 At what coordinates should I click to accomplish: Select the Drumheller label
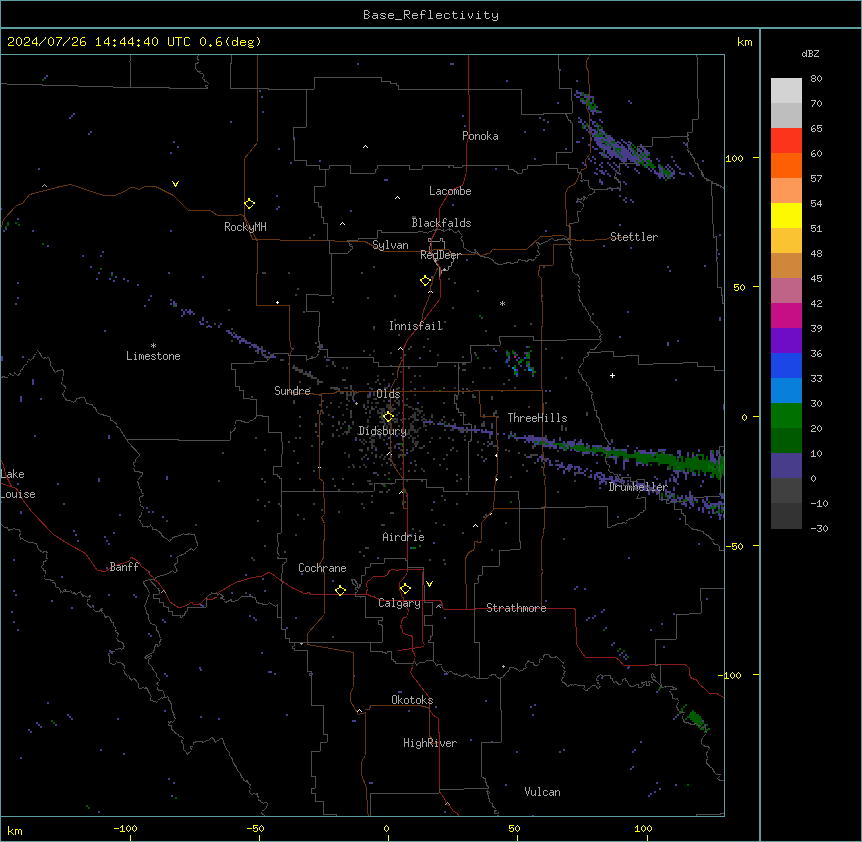[x=638, y=487]
